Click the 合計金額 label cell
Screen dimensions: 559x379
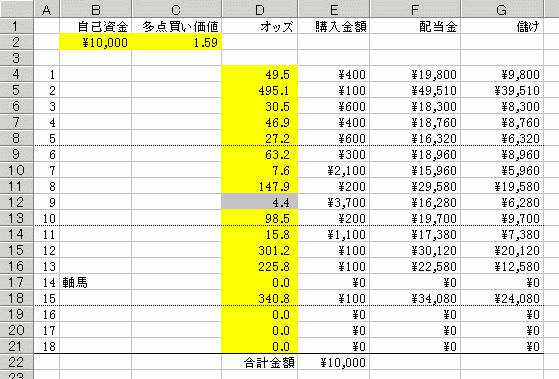[x=260, y=362]
